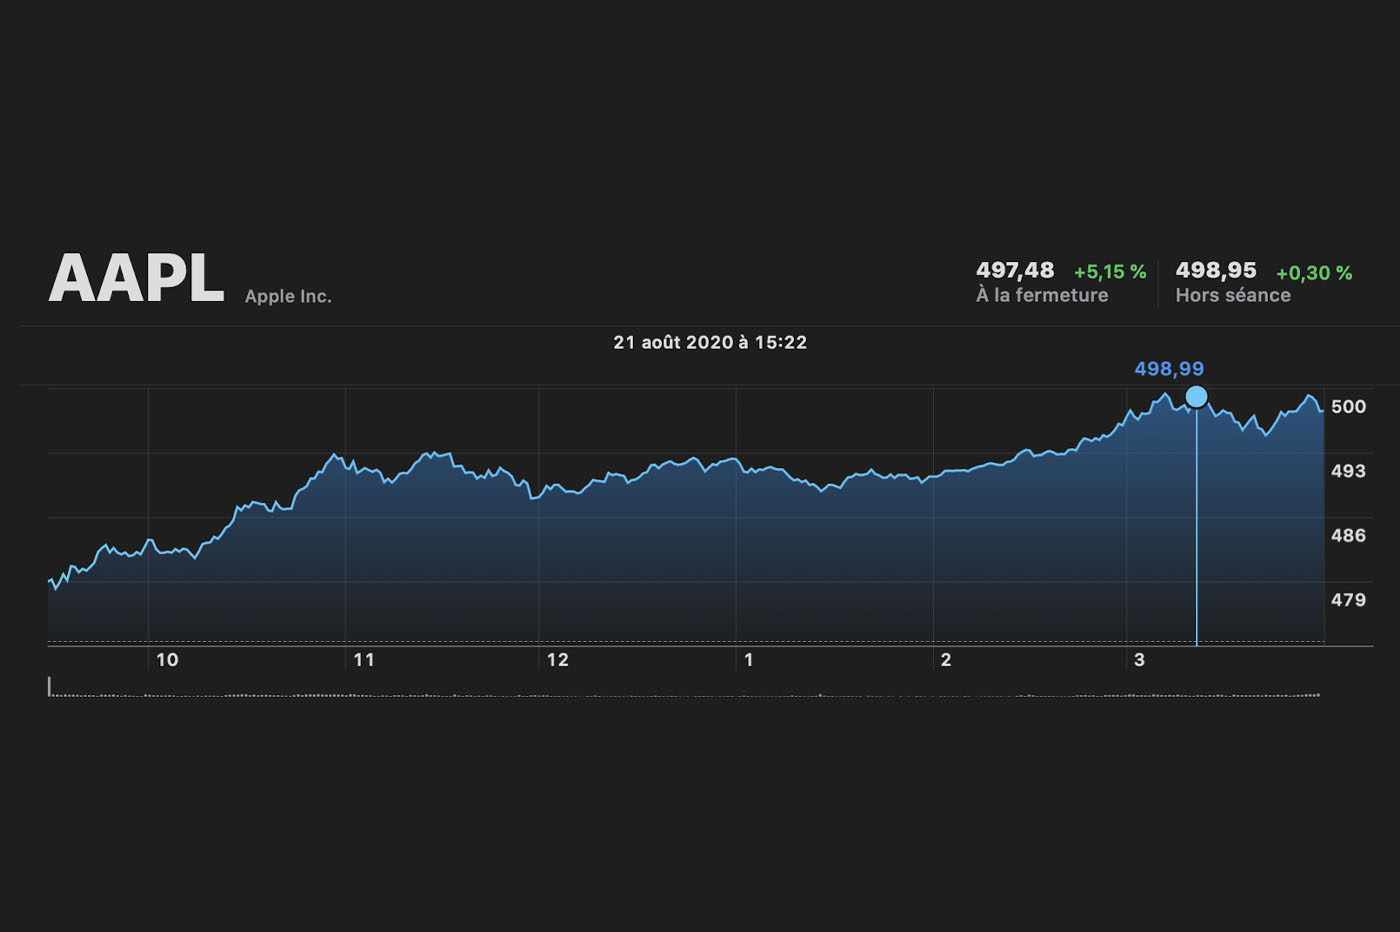Click the 'Hors séance' label
The width and height of the screenshot is (1400, 932).
[1233, 295]
